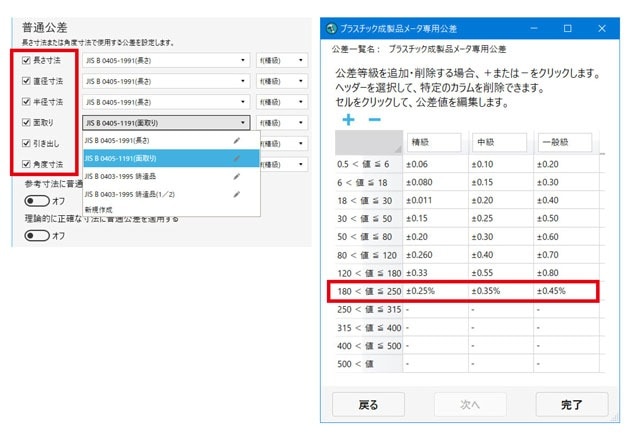Click the 精級 column header field

[433, 143]
